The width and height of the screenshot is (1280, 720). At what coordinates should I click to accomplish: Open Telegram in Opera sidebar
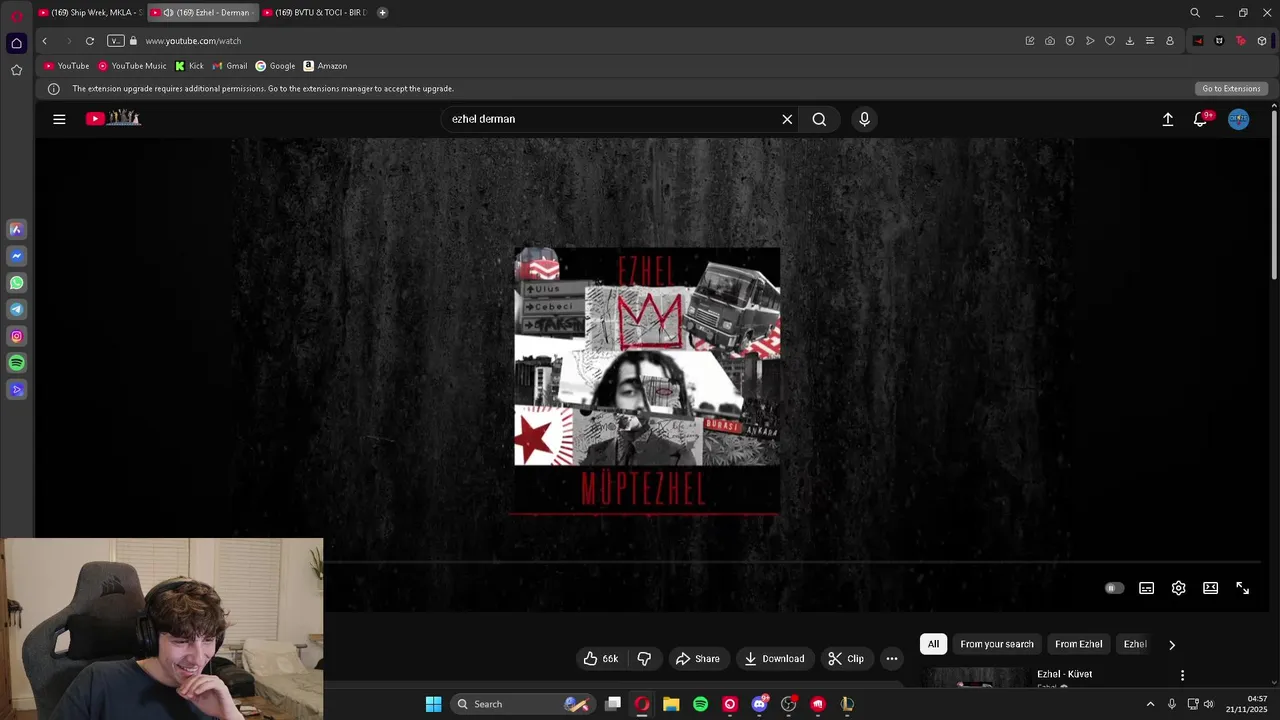coord(16,310)
